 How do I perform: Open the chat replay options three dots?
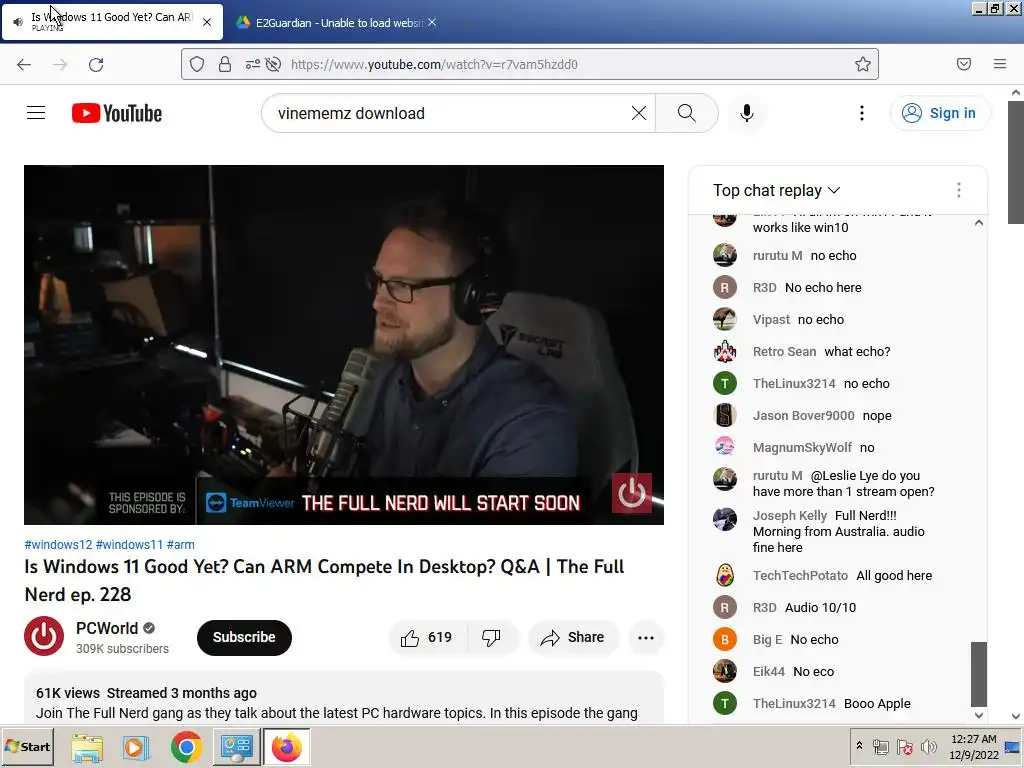(959, 190)
